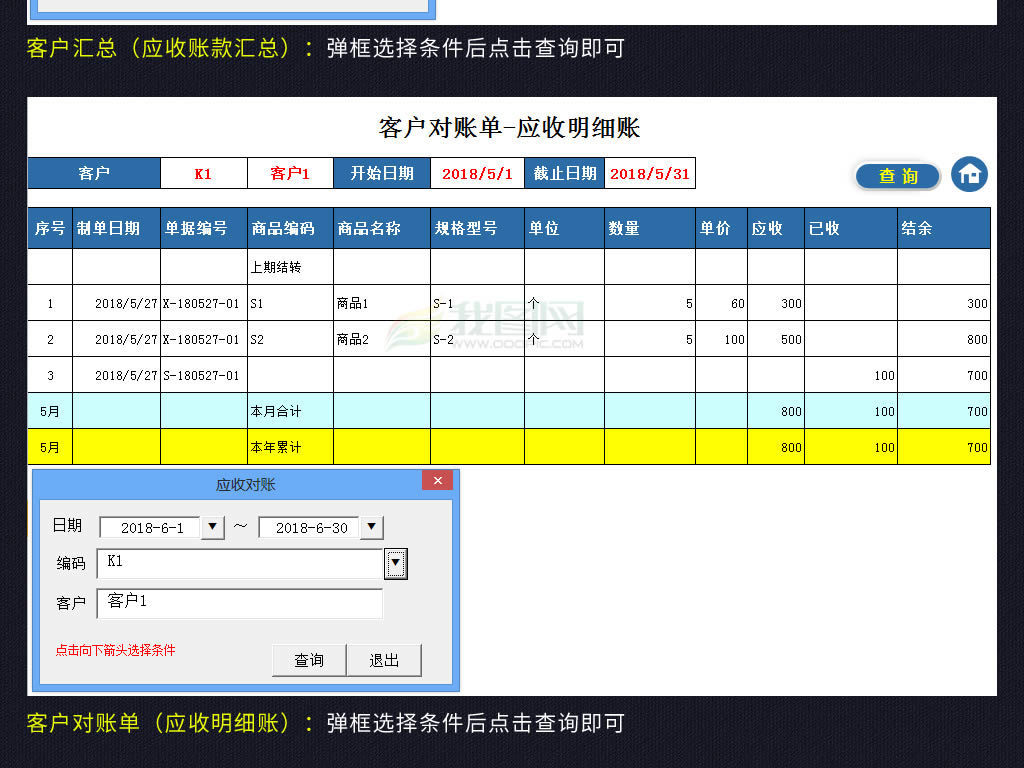The height and width of the screenshot is (768, 1024).
Task: Expand the 编码 customer code dropdown
Action: [395, 564]
